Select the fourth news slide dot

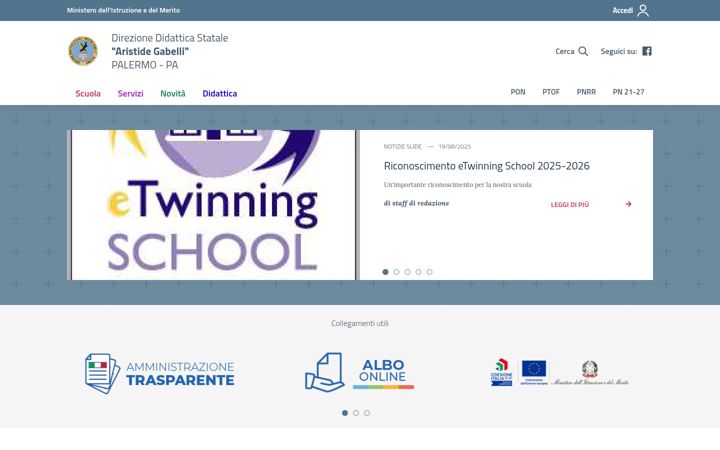pyautogui.click(x=418, y=272)
